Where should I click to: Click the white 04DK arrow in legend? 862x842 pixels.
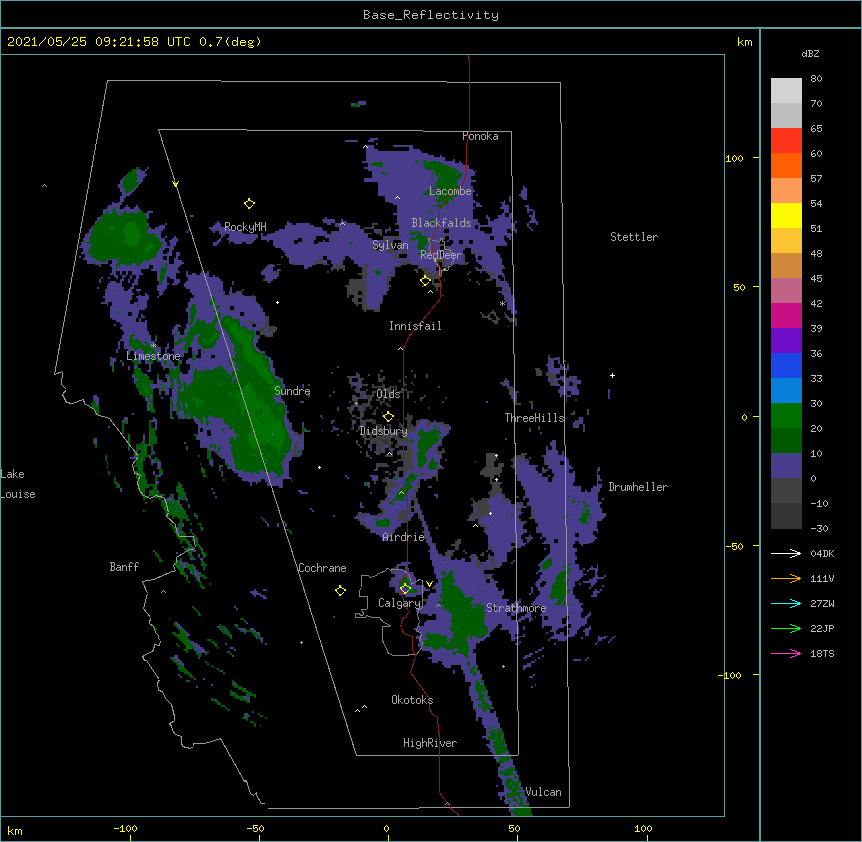click(x=786, y=553)
